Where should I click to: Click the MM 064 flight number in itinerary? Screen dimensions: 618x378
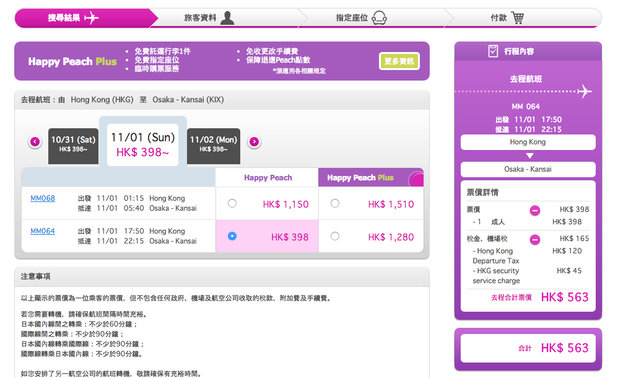point(525,106)
